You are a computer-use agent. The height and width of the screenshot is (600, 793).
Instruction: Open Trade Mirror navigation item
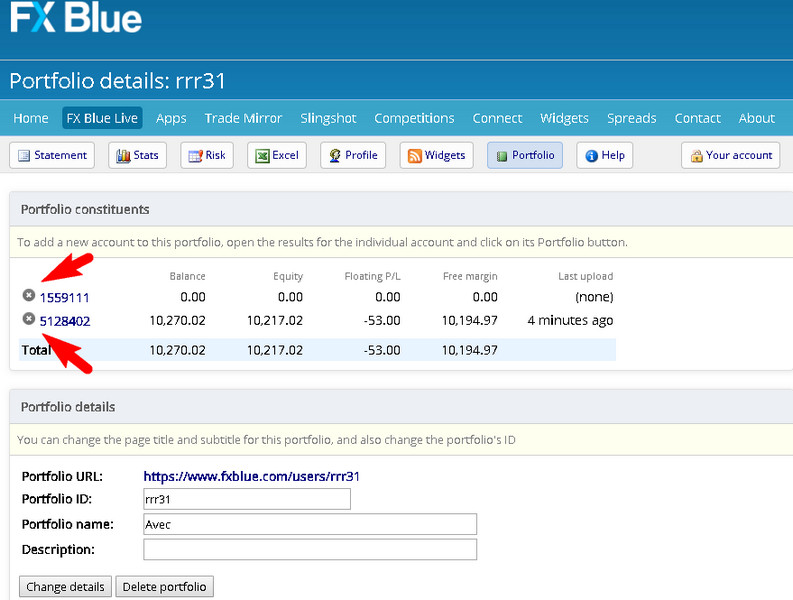pyautogui.click(x=243, y=118)
